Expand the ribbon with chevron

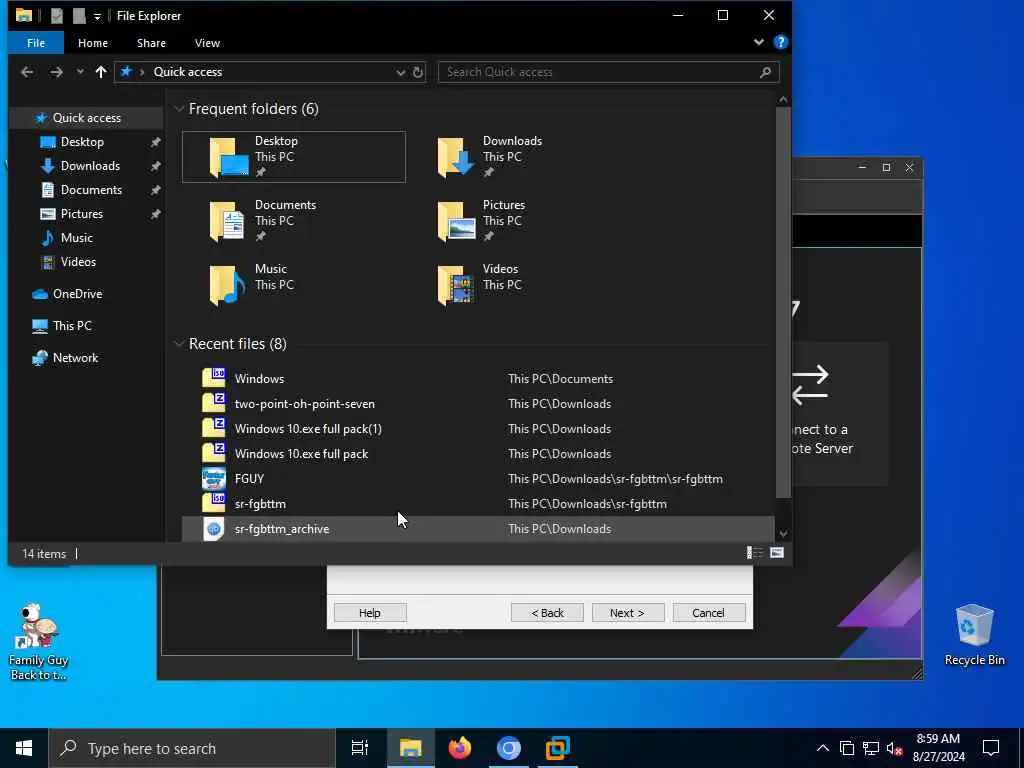point(758,42)
